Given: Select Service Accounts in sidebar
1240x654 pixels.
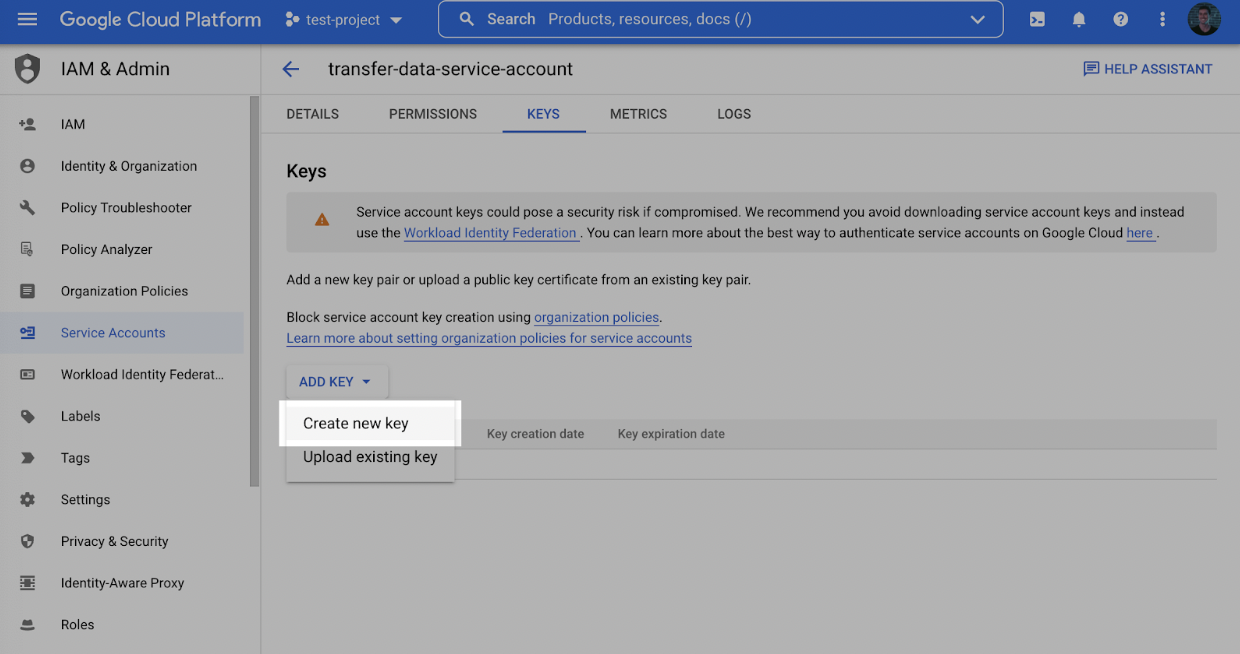Looking at the screenshot, I should point(122,333).
